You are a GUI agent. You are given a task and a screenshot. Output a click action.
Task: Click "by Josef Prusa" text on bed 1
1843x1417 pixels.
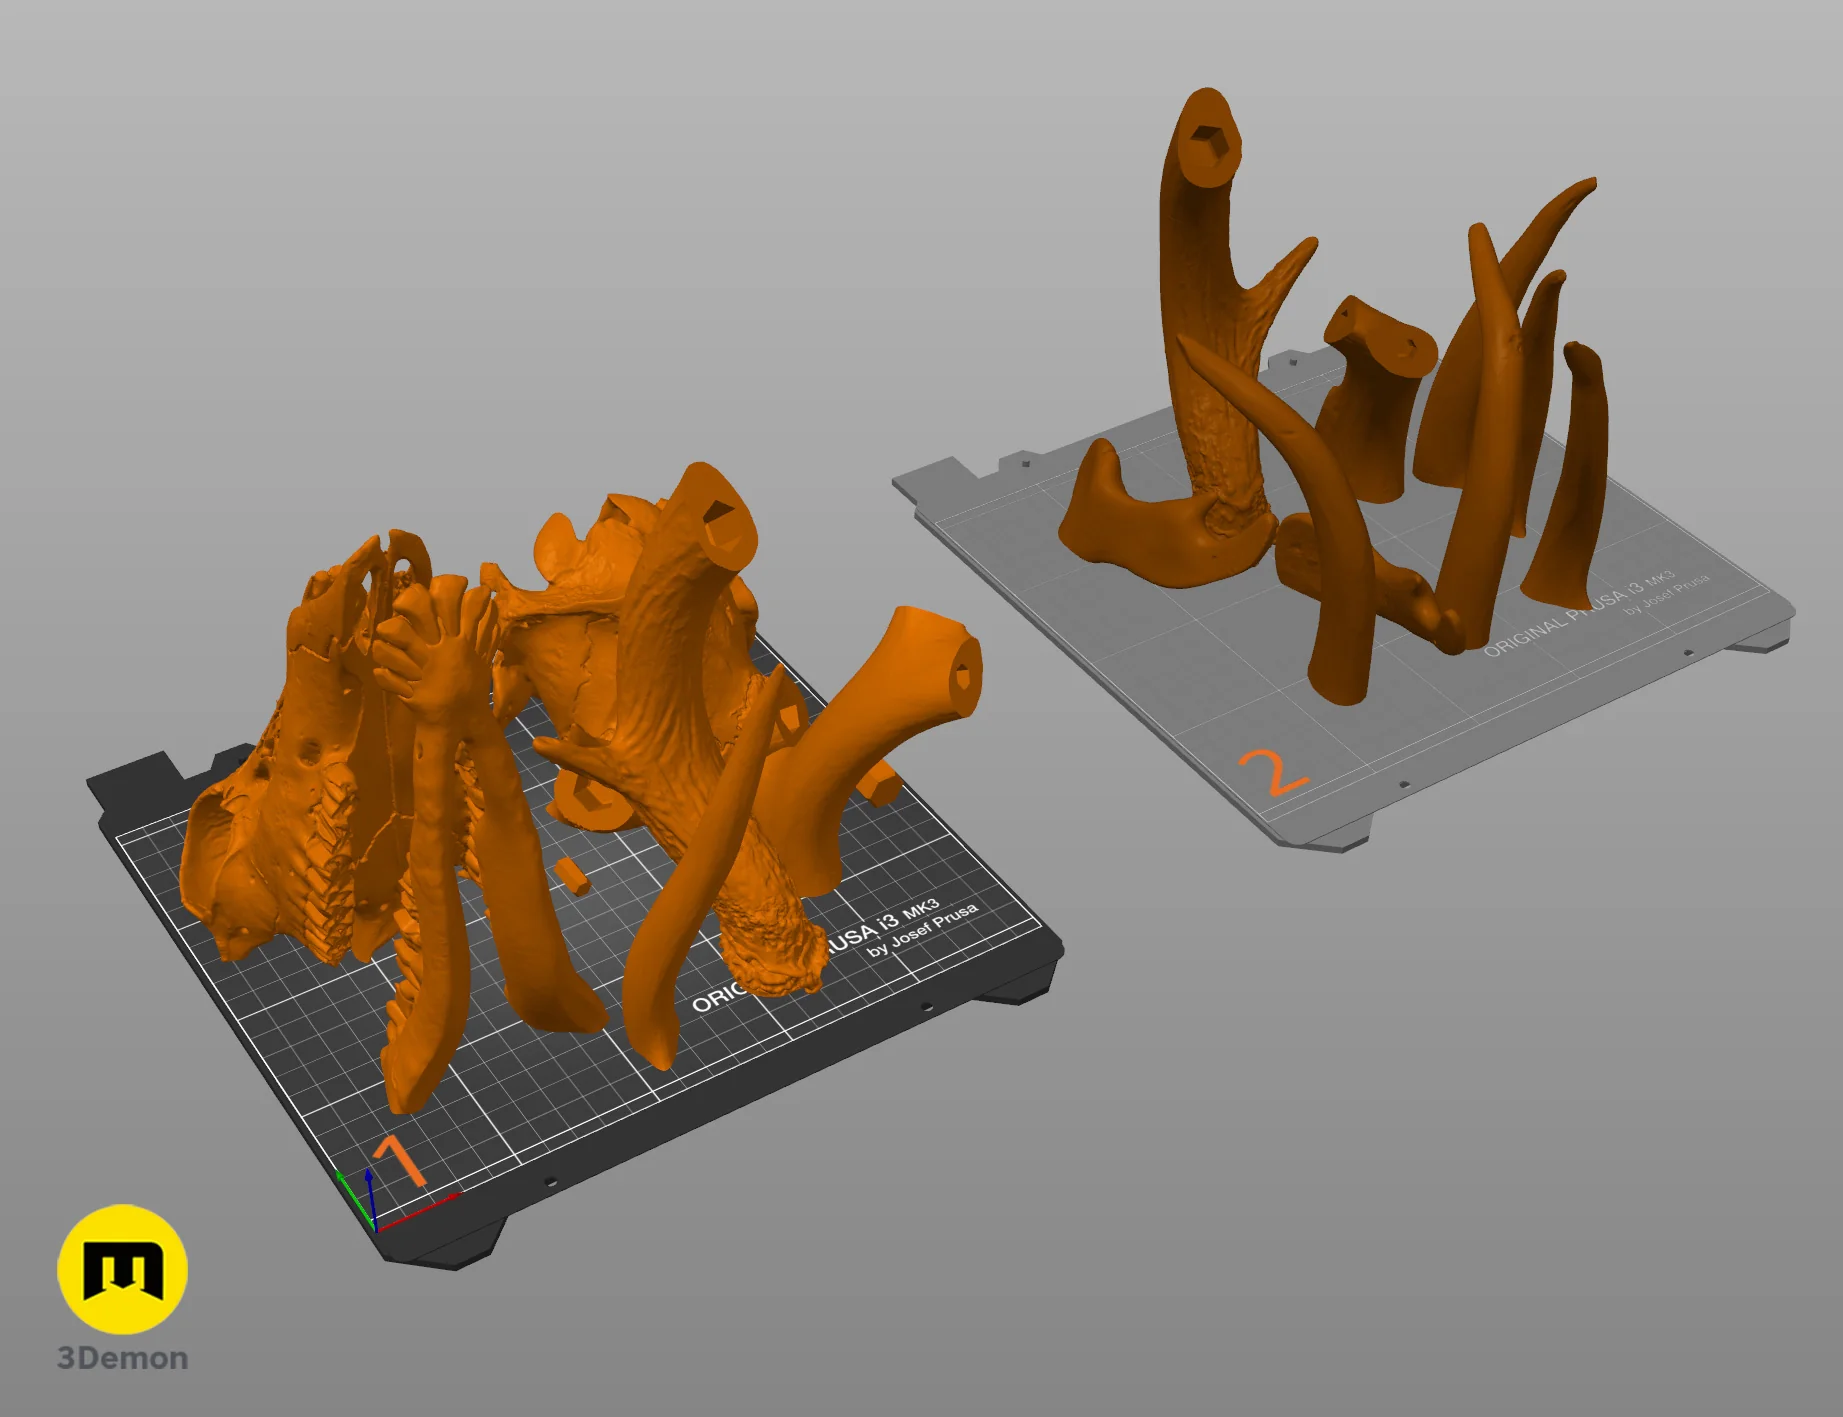[x=922, y=931]
